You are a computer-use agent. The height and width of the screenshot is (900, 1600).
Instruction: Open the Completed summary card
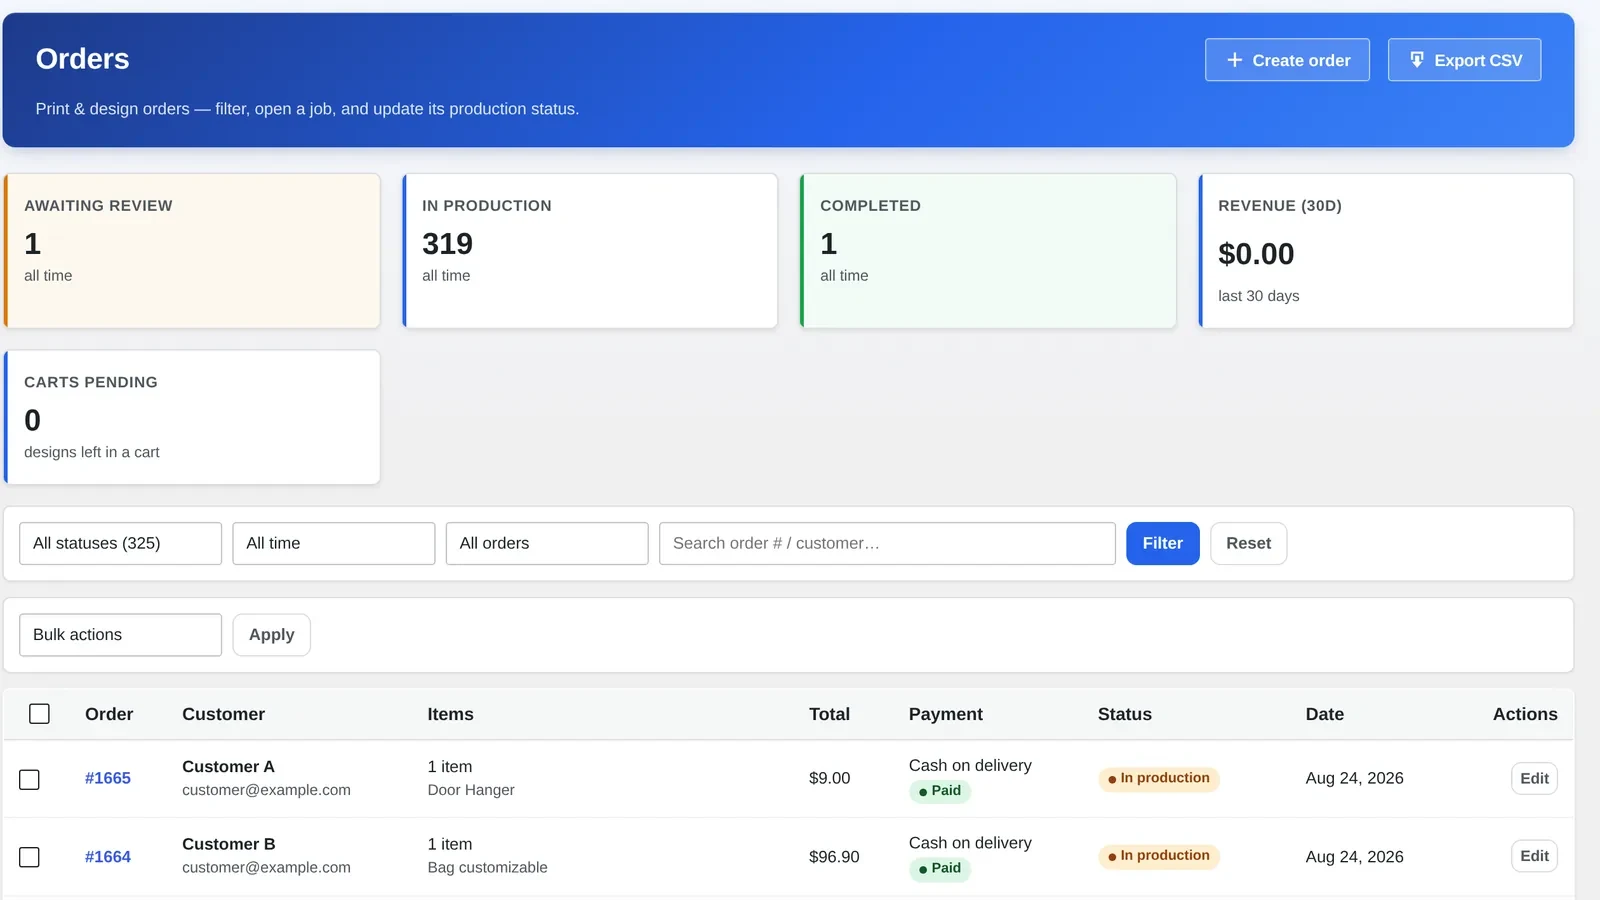pos(988,251)
